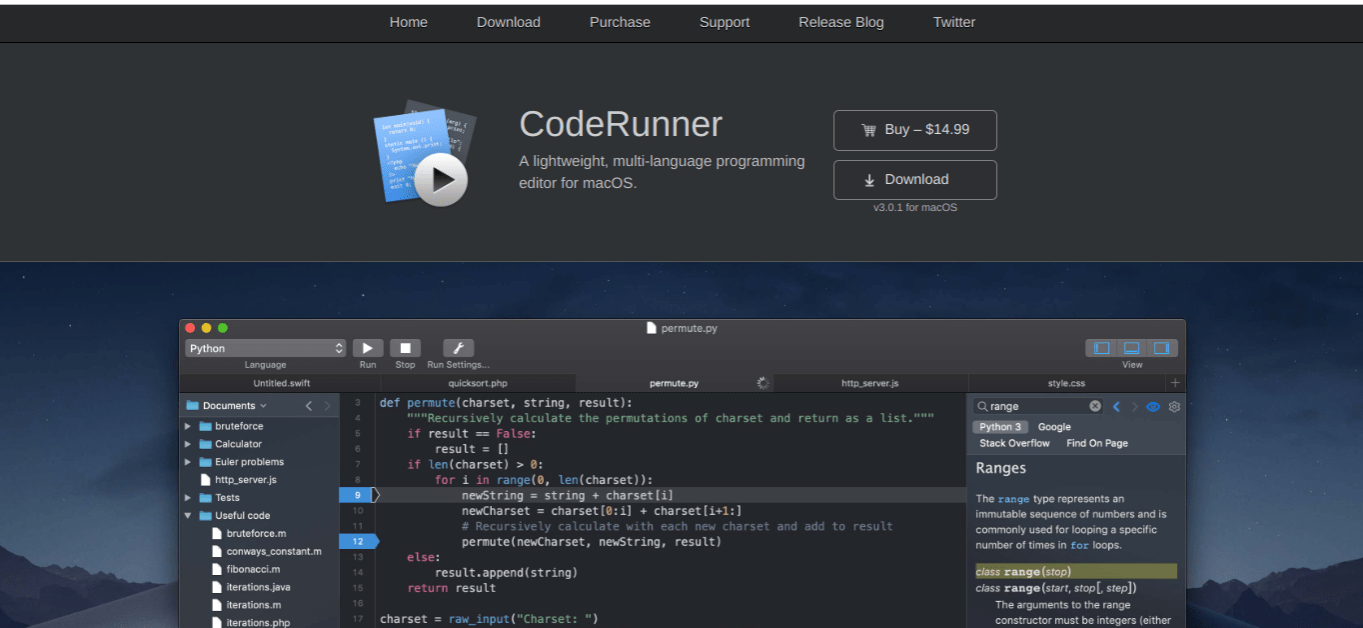Clear the range search with the X button

[x=1095, y=406]
